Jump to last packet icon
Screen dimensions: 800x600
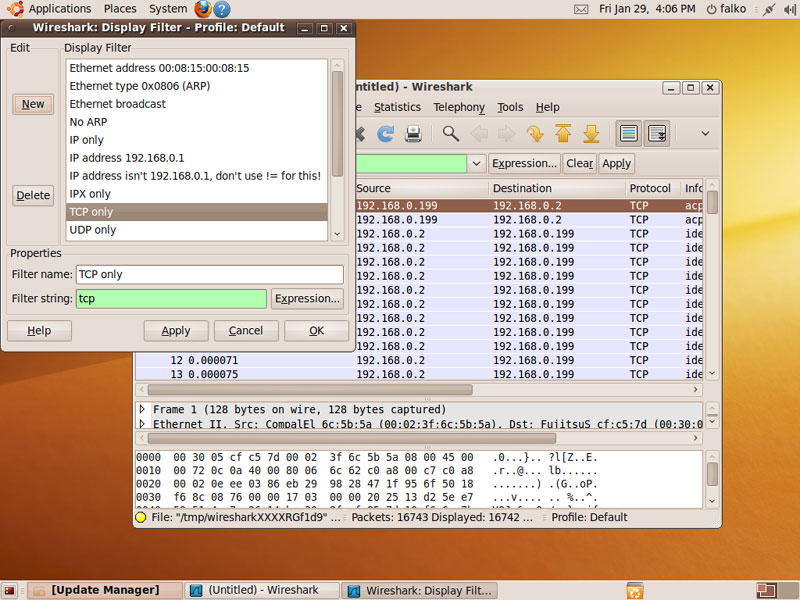(x=591, y=133)
